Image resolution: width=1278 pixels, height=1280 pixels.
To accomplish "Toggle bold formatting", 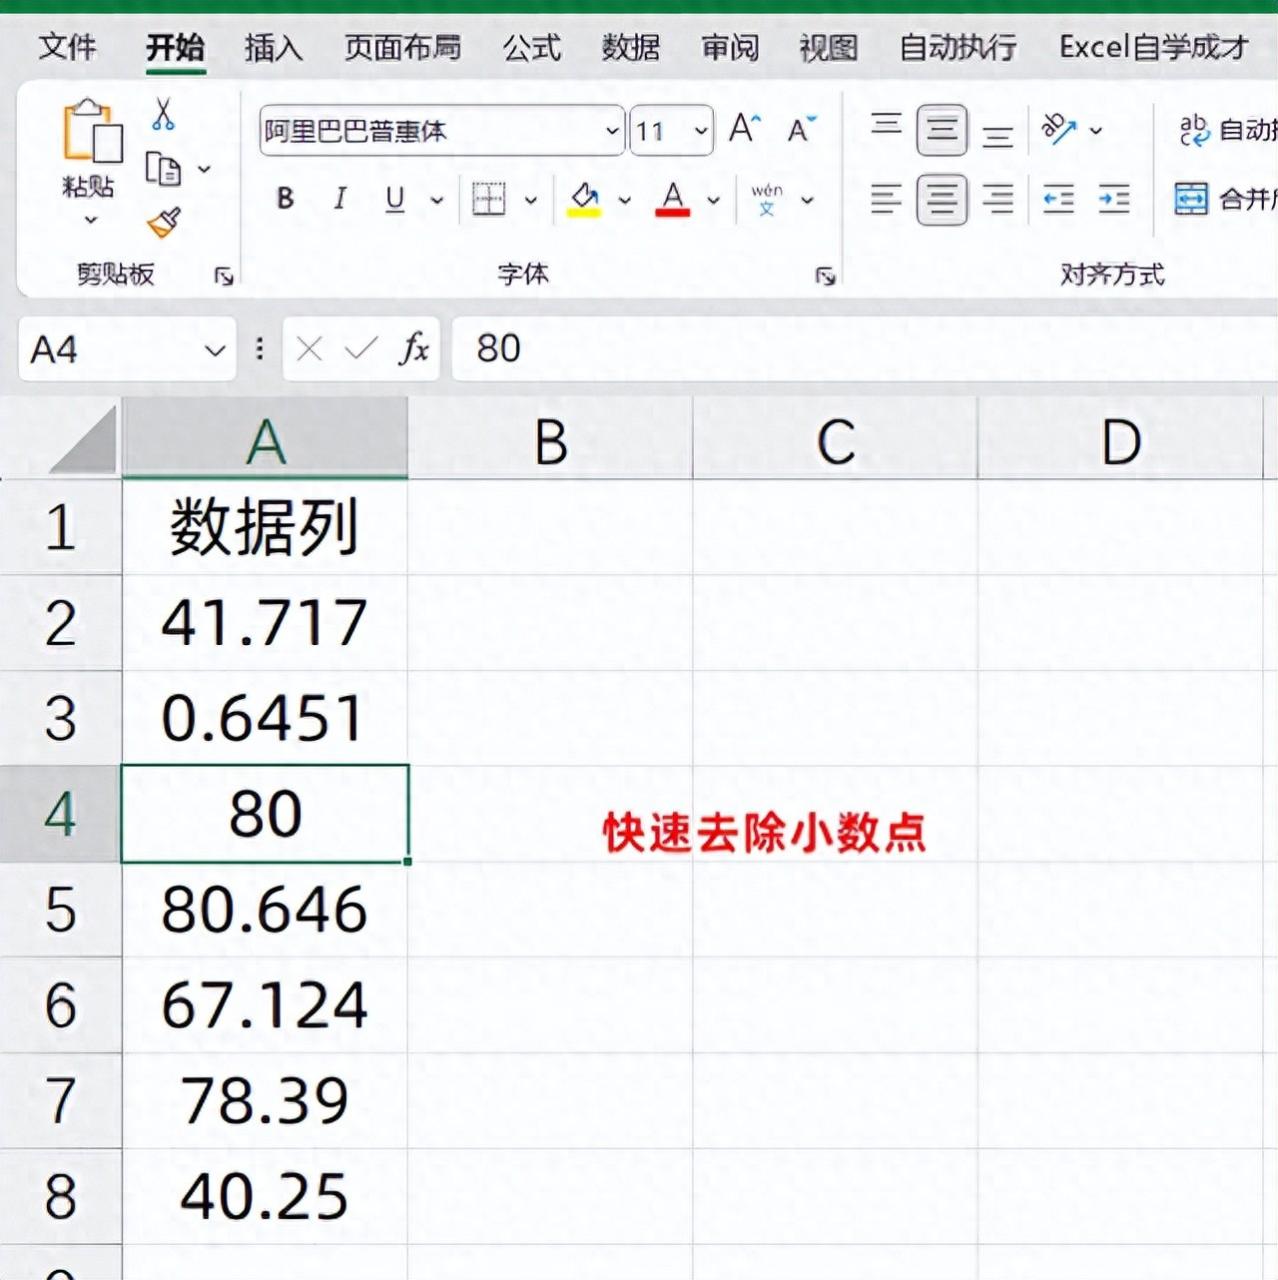I will 285,199.
